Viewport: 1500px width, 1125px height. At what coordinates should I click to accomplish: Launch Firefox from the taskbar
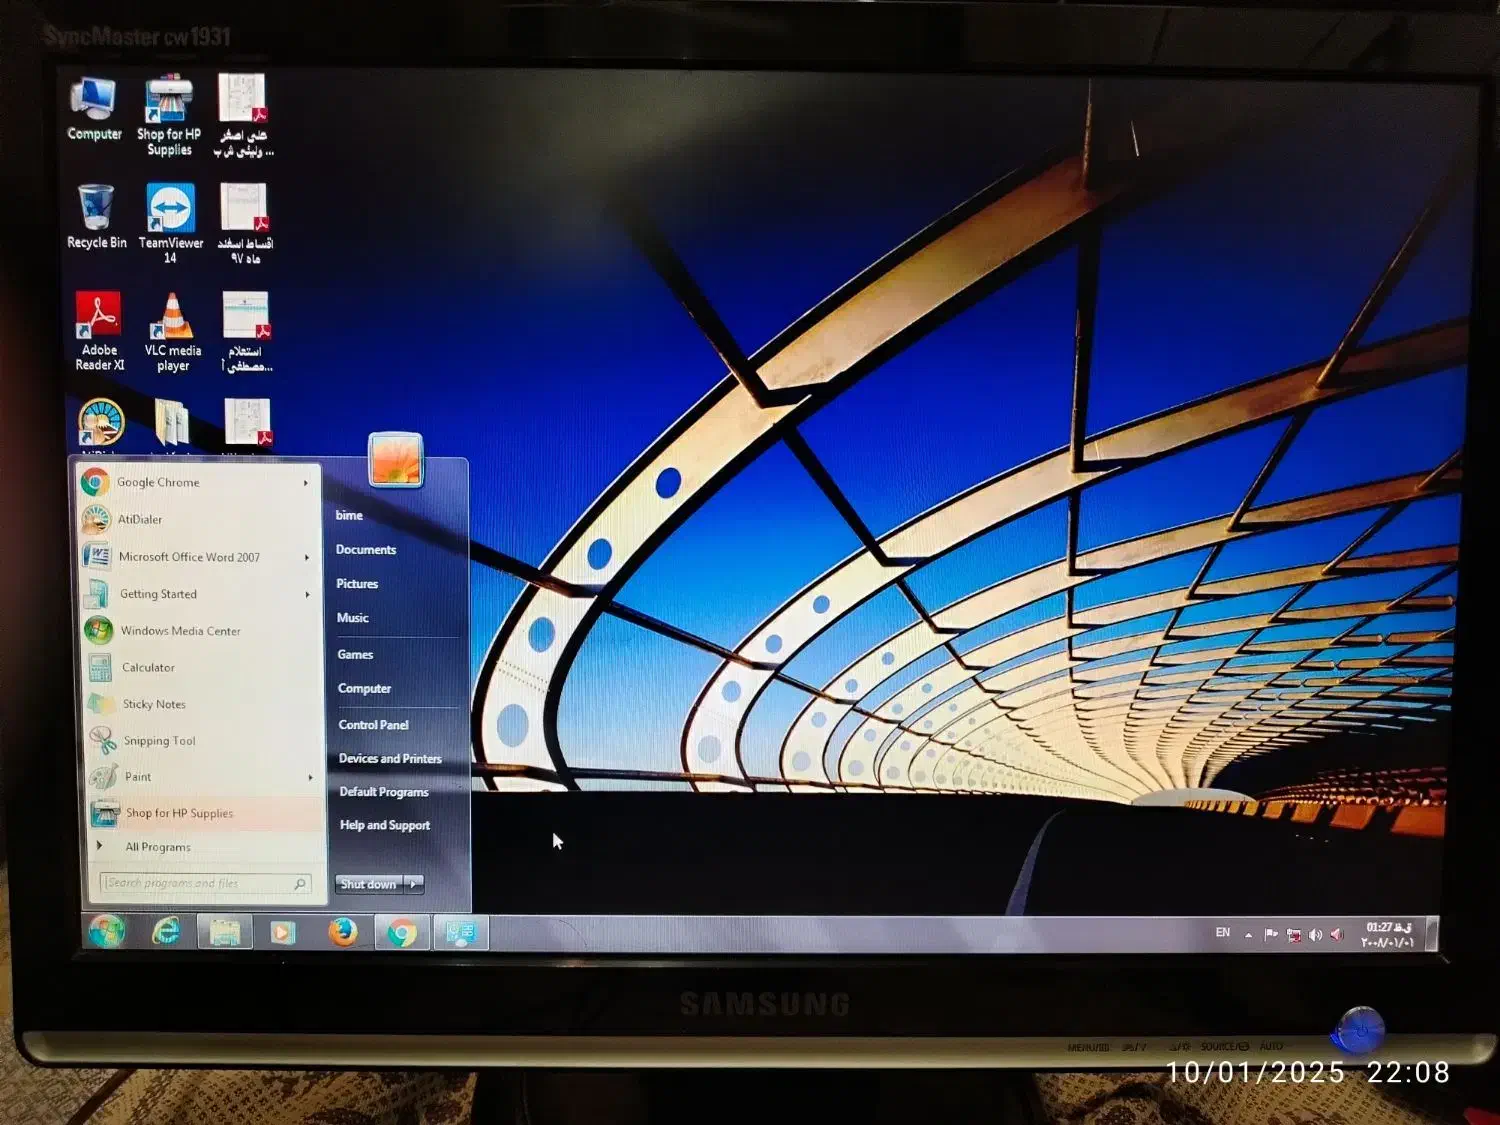coord(343,932)
